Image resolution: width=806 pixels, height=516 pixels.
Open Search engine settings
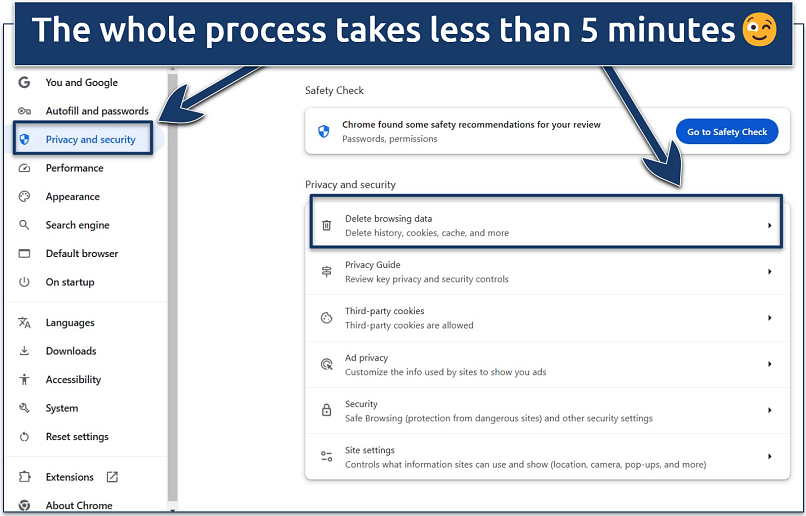[78, 225]
